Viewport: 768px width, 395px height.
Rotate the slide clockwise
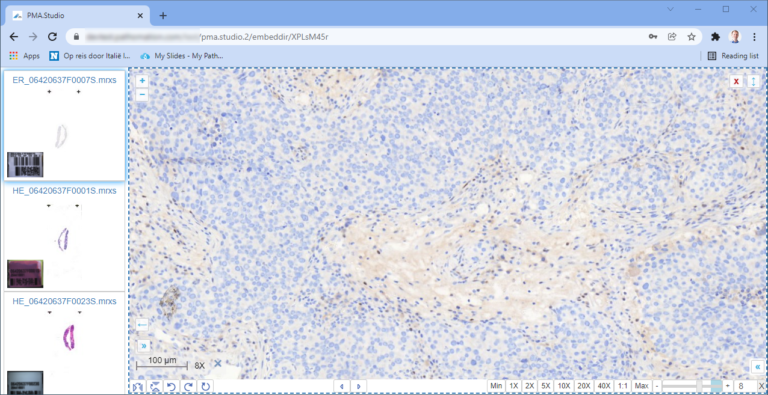click(189, 387)
